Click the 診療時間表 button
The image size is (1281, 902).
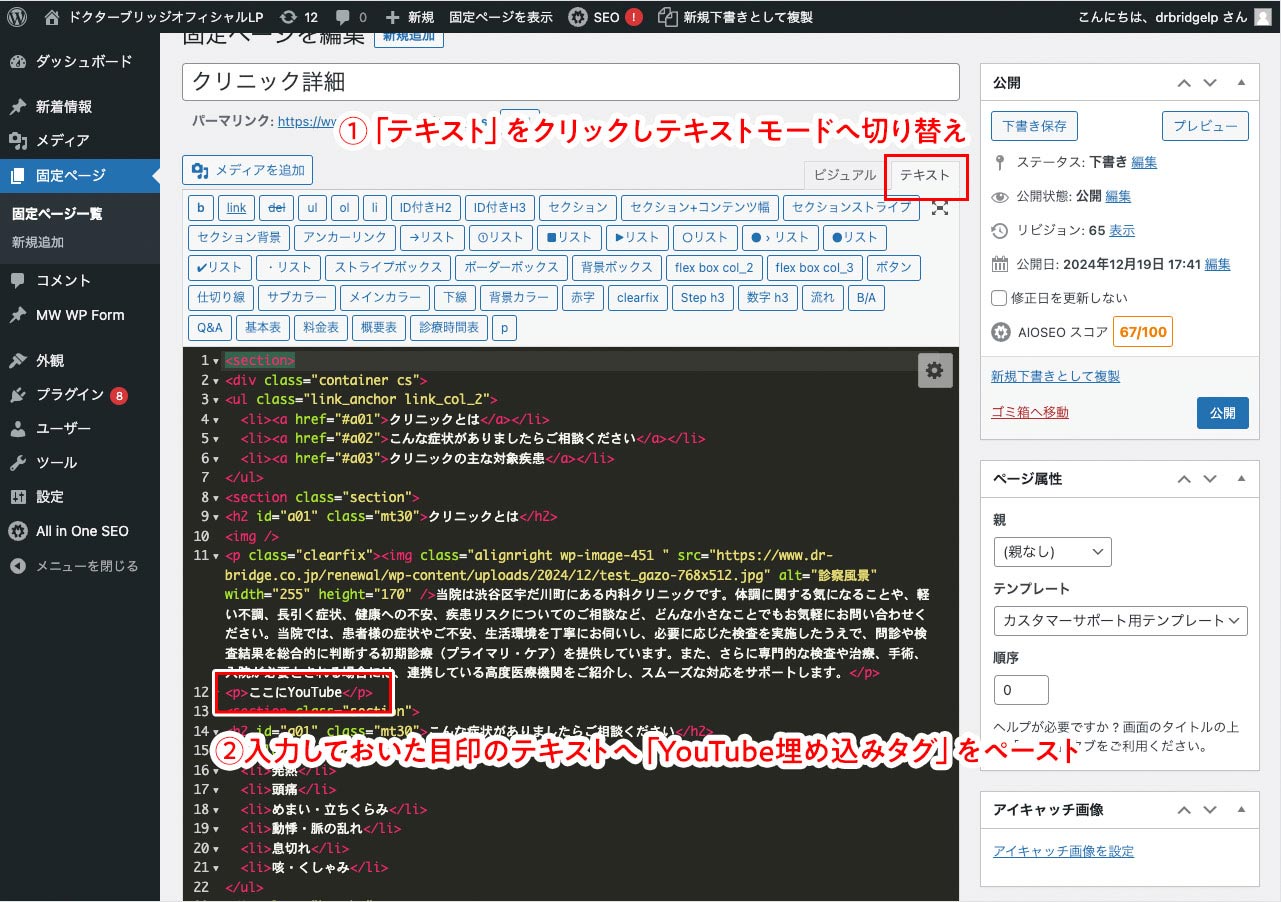pos(449,328)
